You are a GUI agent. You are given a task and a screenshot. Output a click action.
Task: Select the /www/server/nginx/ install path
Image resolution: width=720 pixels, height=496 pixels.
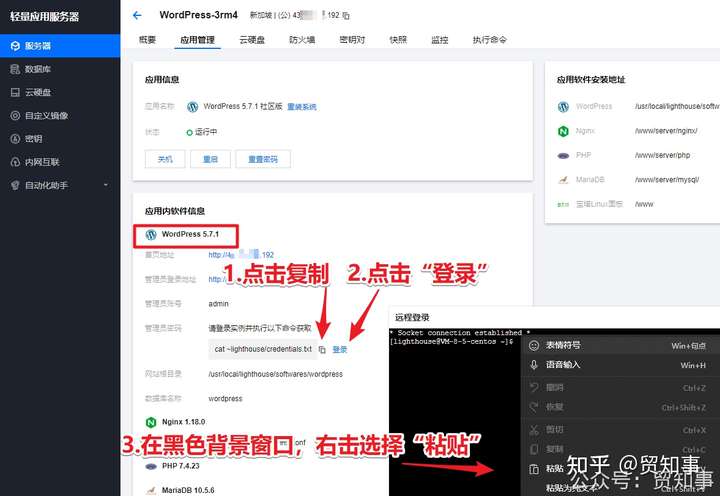666,131
